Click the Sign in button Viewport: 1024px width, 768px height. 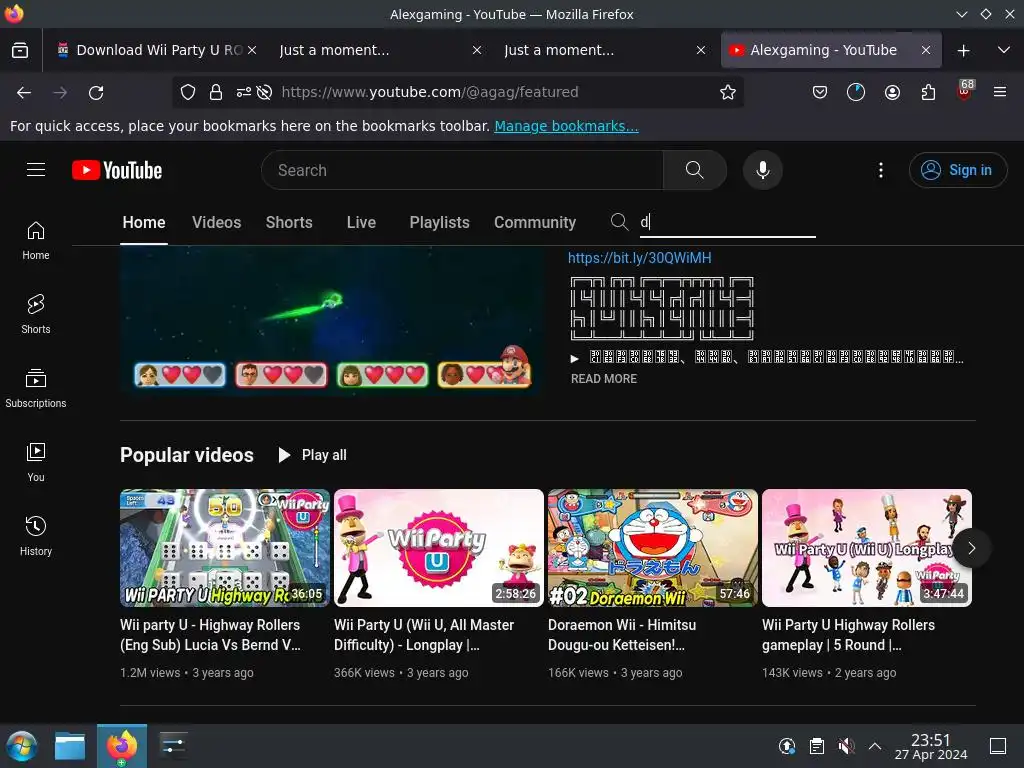pos(958,170)
